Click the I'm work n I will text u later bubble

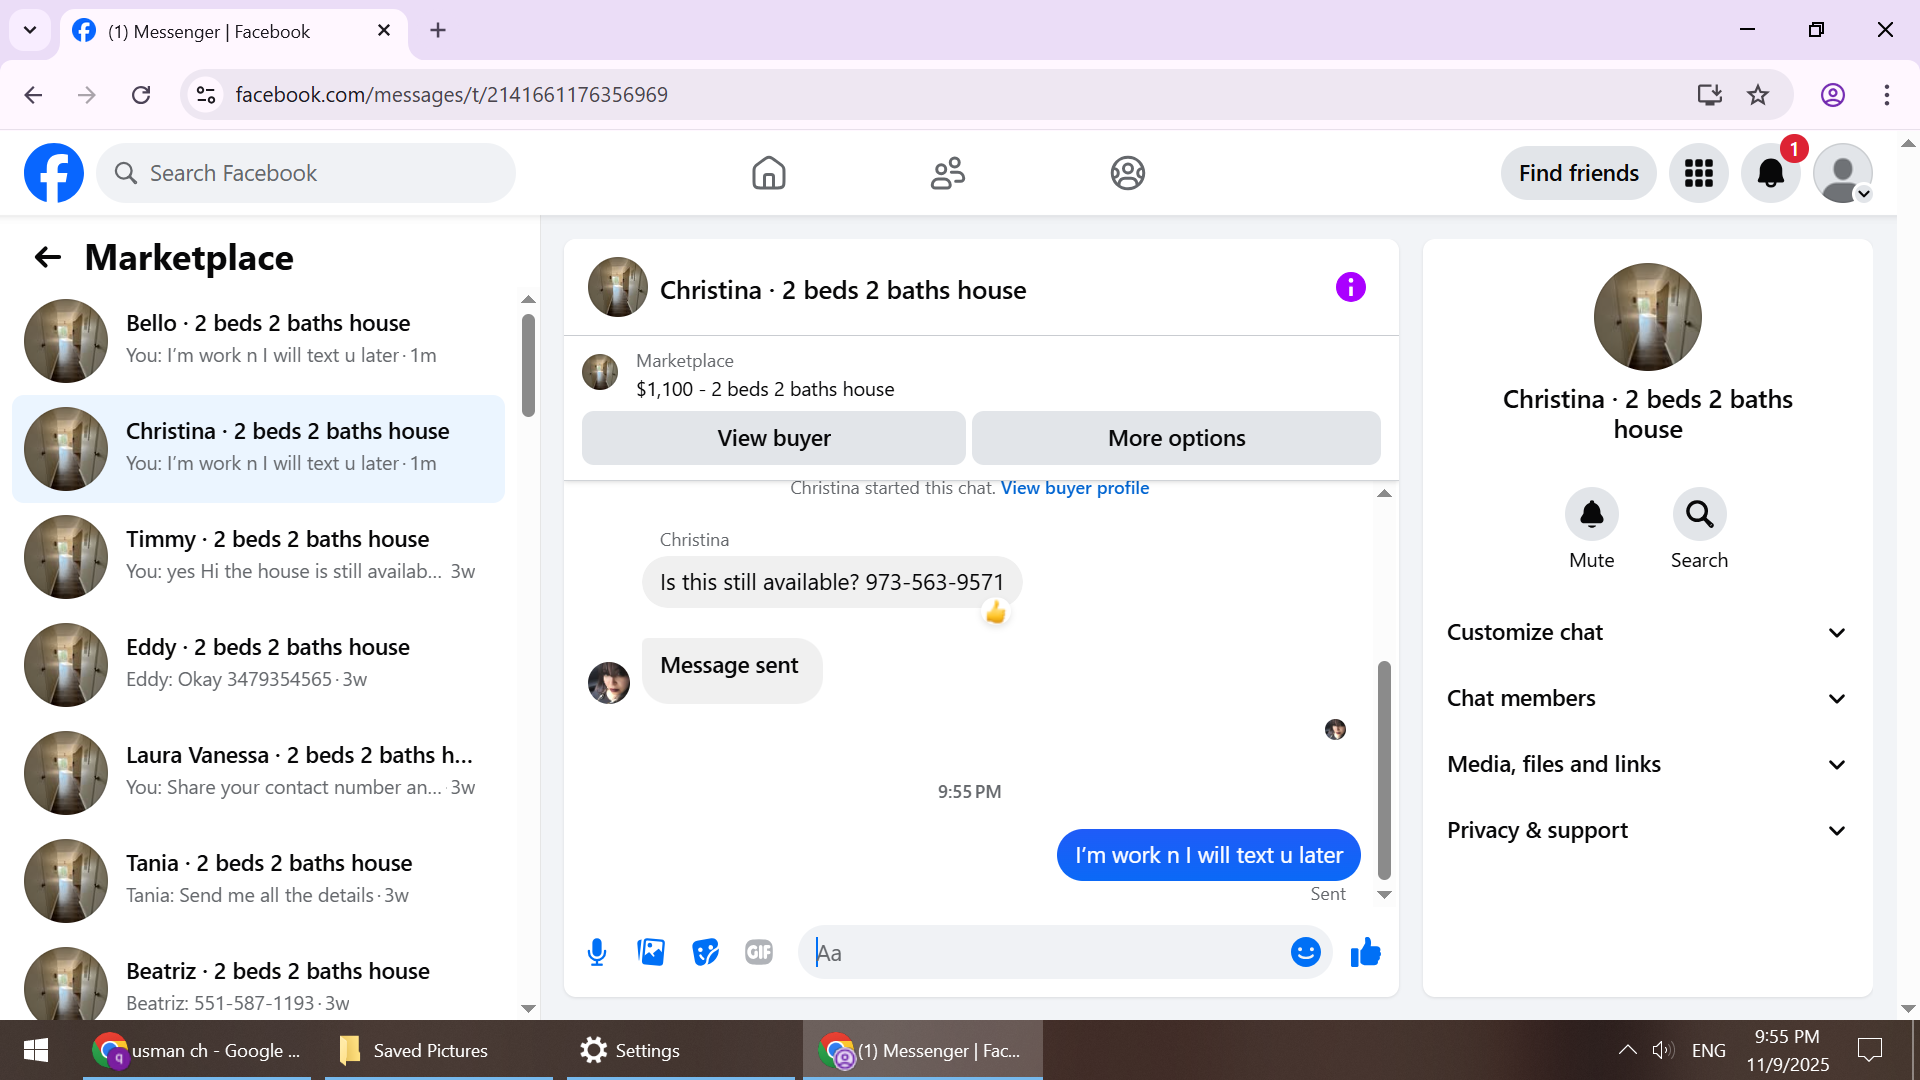click(x=1208, y=855)
